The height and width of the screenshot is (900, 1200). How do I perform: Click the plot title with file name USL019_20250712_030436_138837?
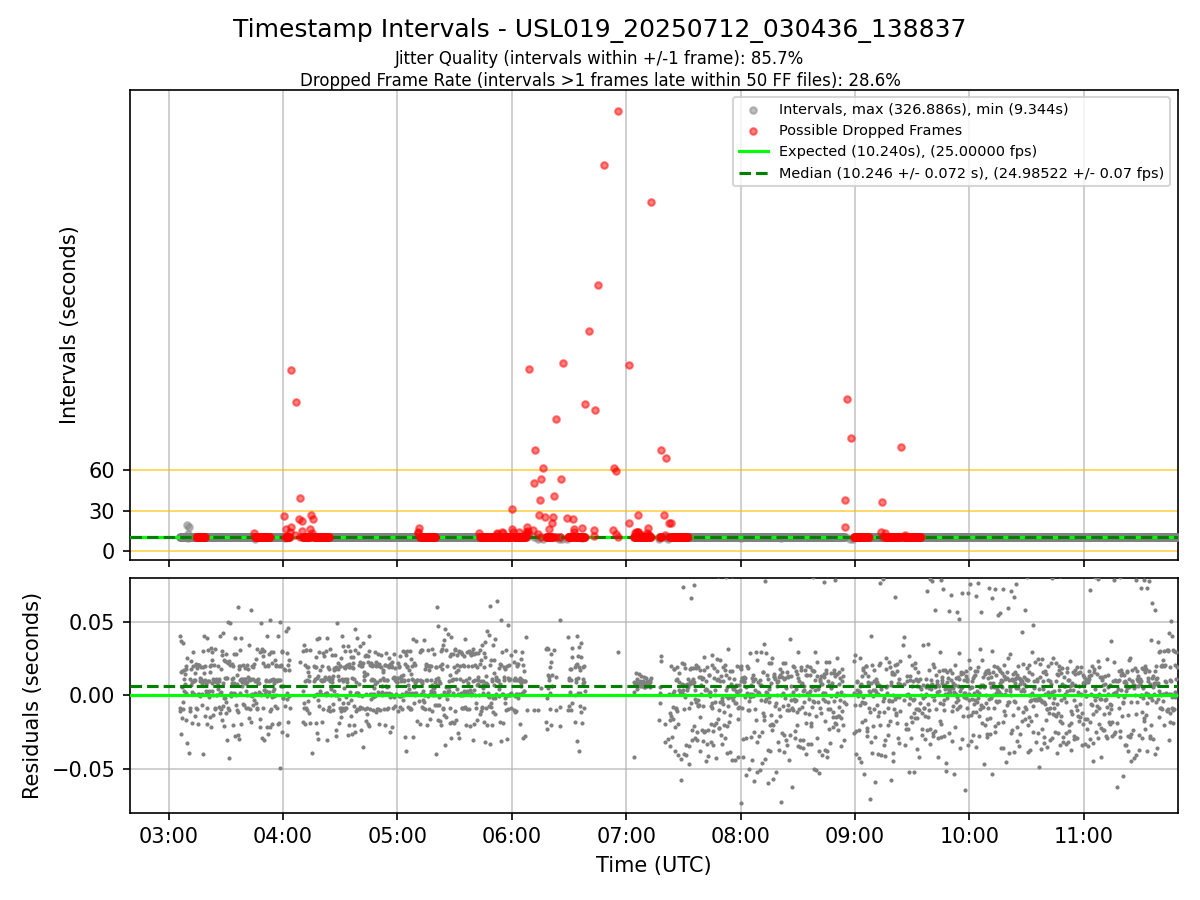[x=599, y=29]
